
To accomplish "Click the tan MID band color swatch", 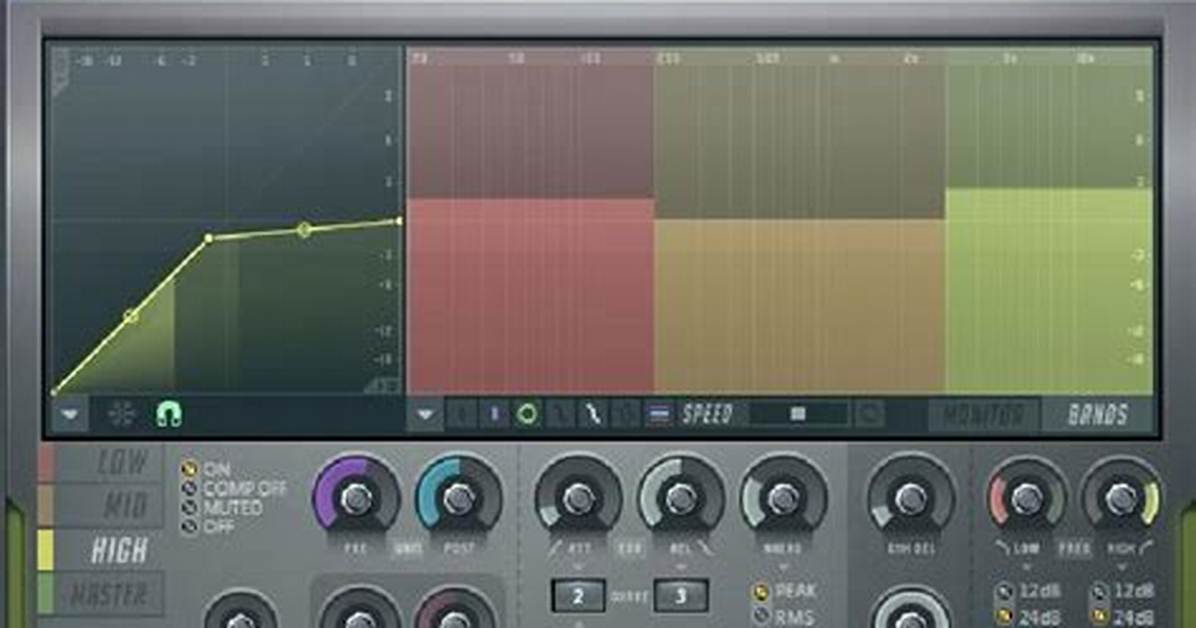I will pos(46,506).
